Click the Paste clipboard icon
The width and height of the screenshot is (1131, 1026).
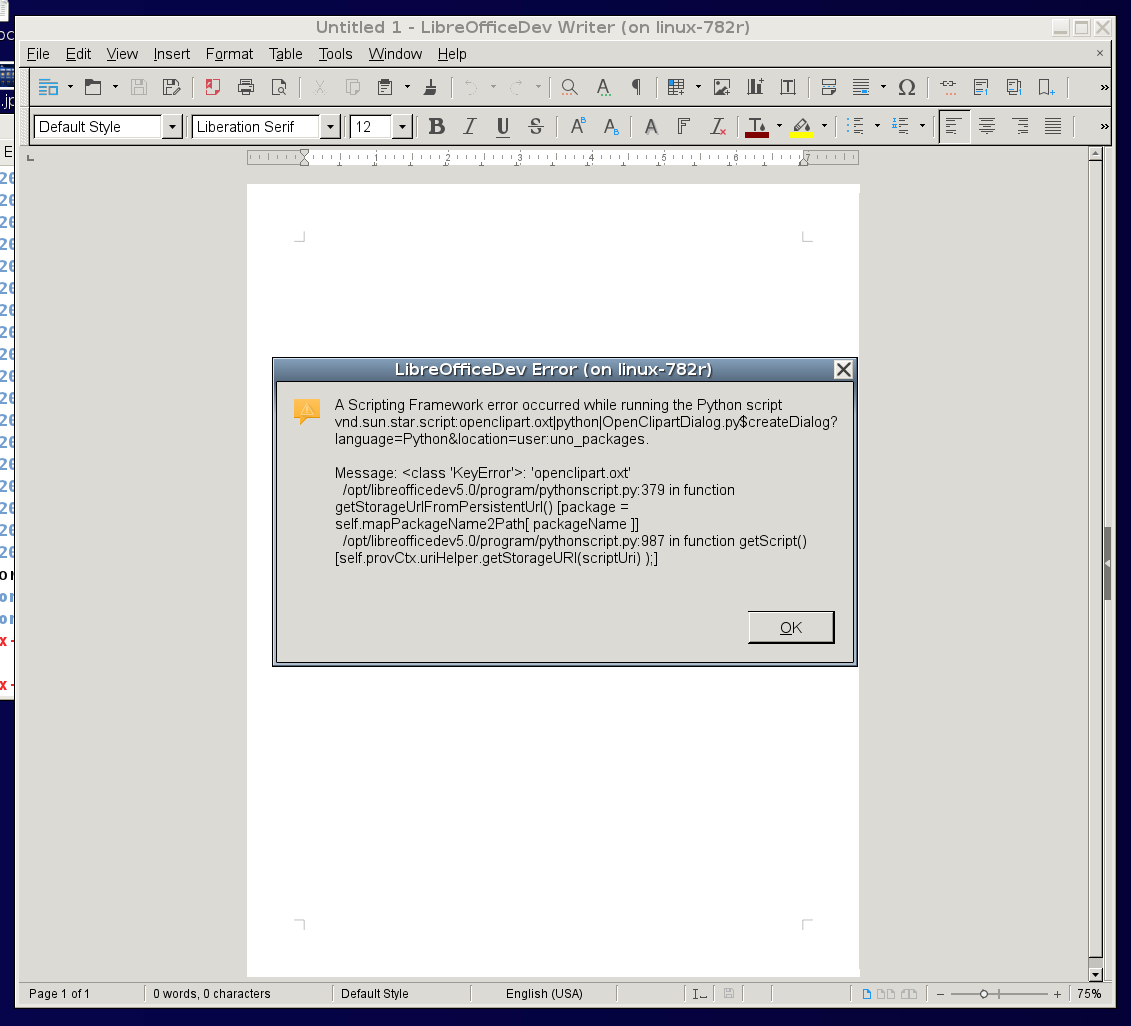tap(385, 87)
